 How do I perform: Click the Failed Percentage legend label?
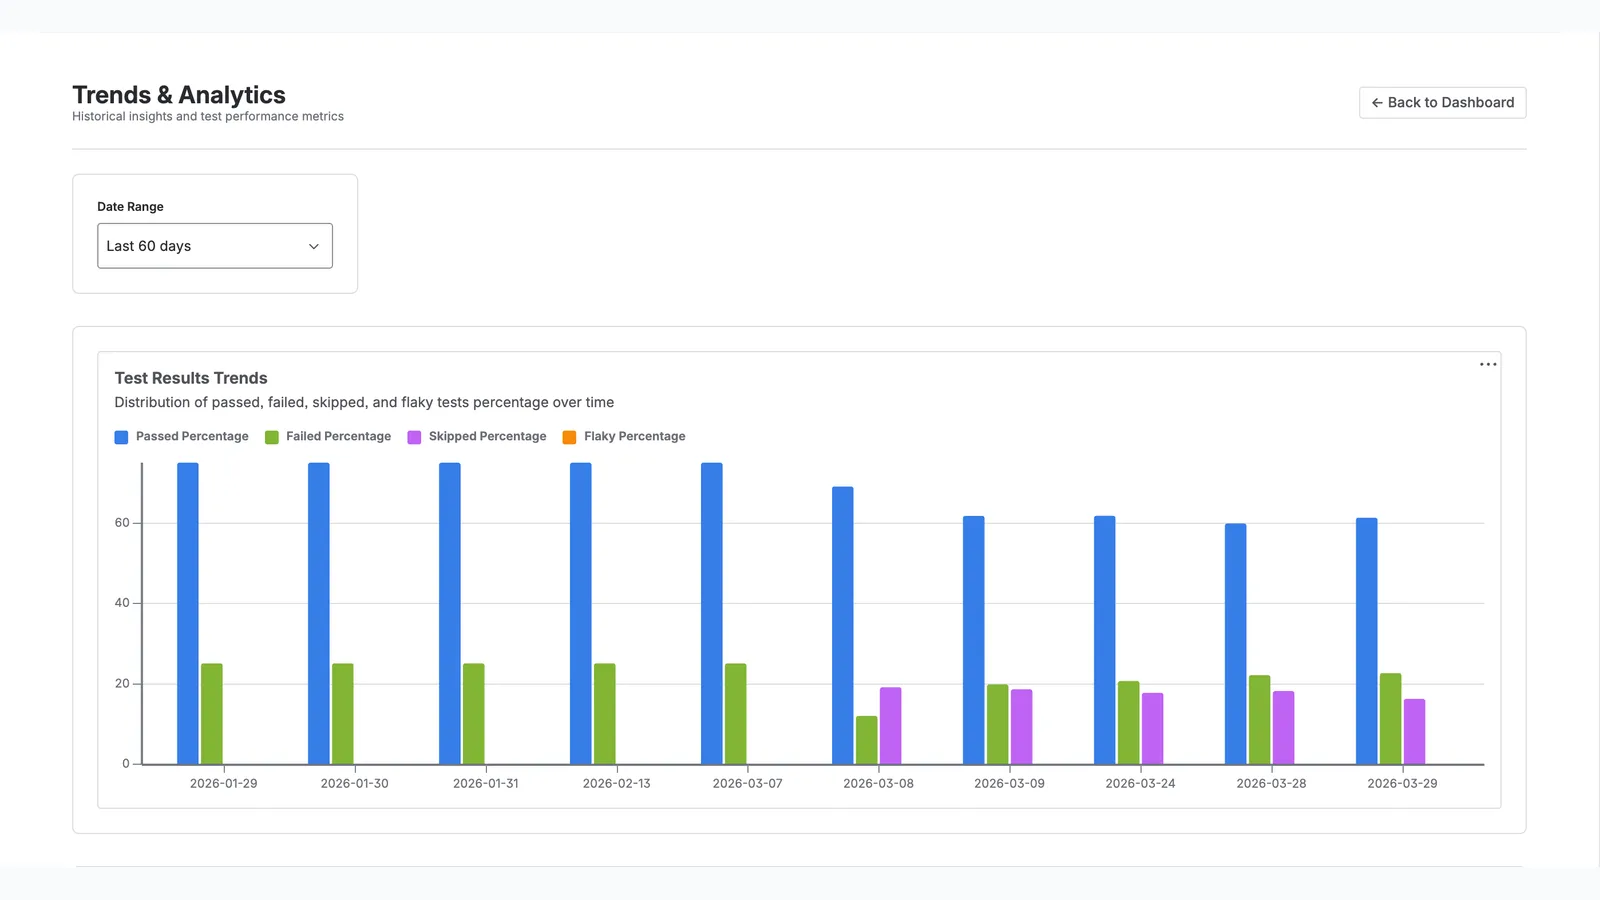pos(338,436)
